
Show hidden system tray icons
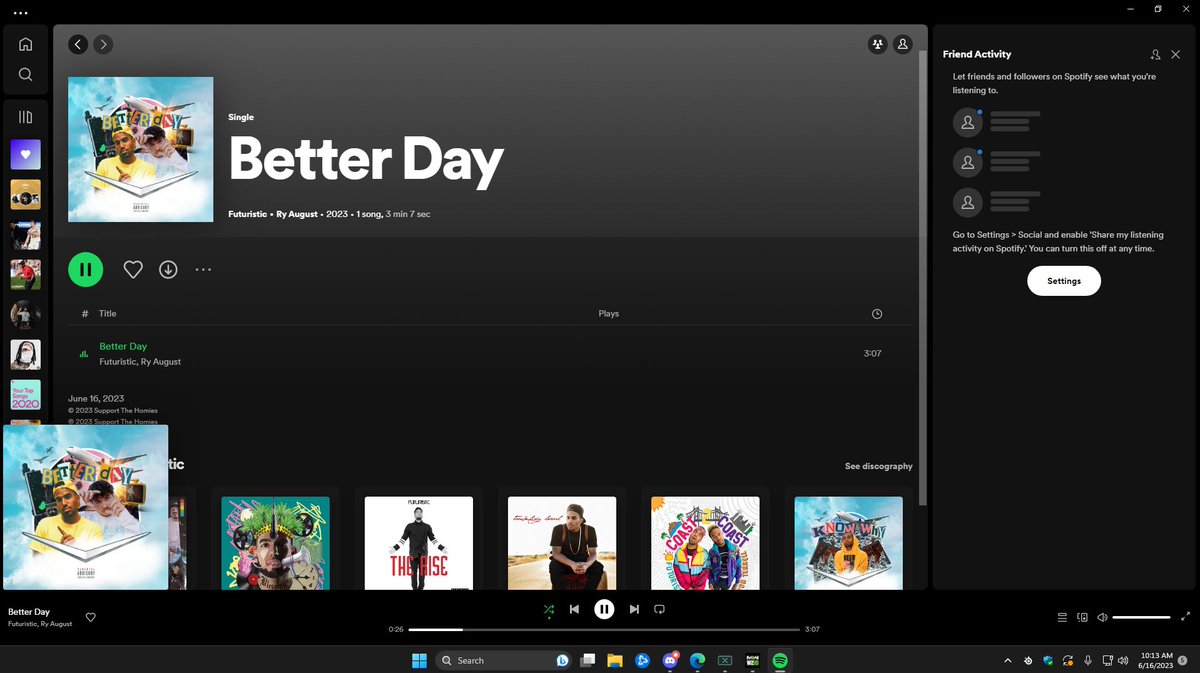tap(1008, 660)
